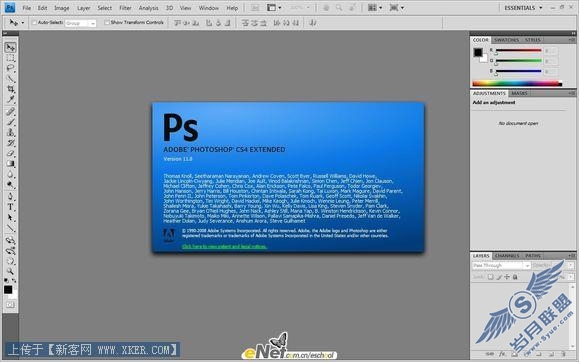Select the 3D Orbit camera tool
Viewport: 579px width, 362px height.
tap(10, 251)
